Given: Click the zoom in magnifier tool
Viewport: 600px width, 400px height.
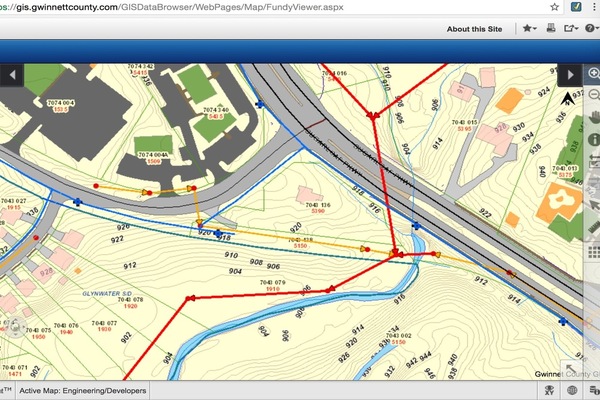Looking at the screenshot, I should [x=593, y=74].
